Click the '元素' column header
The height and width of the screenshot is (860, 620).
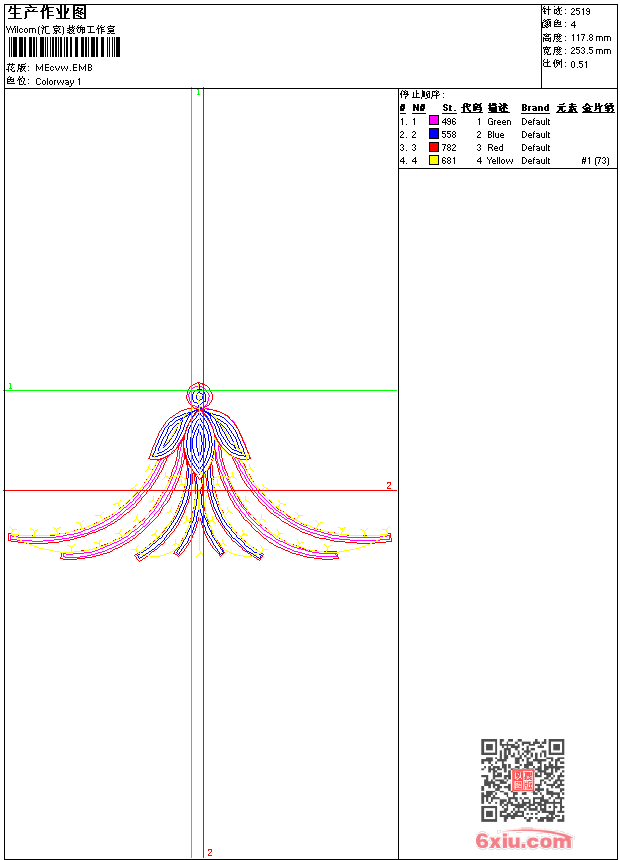point(567,108)
